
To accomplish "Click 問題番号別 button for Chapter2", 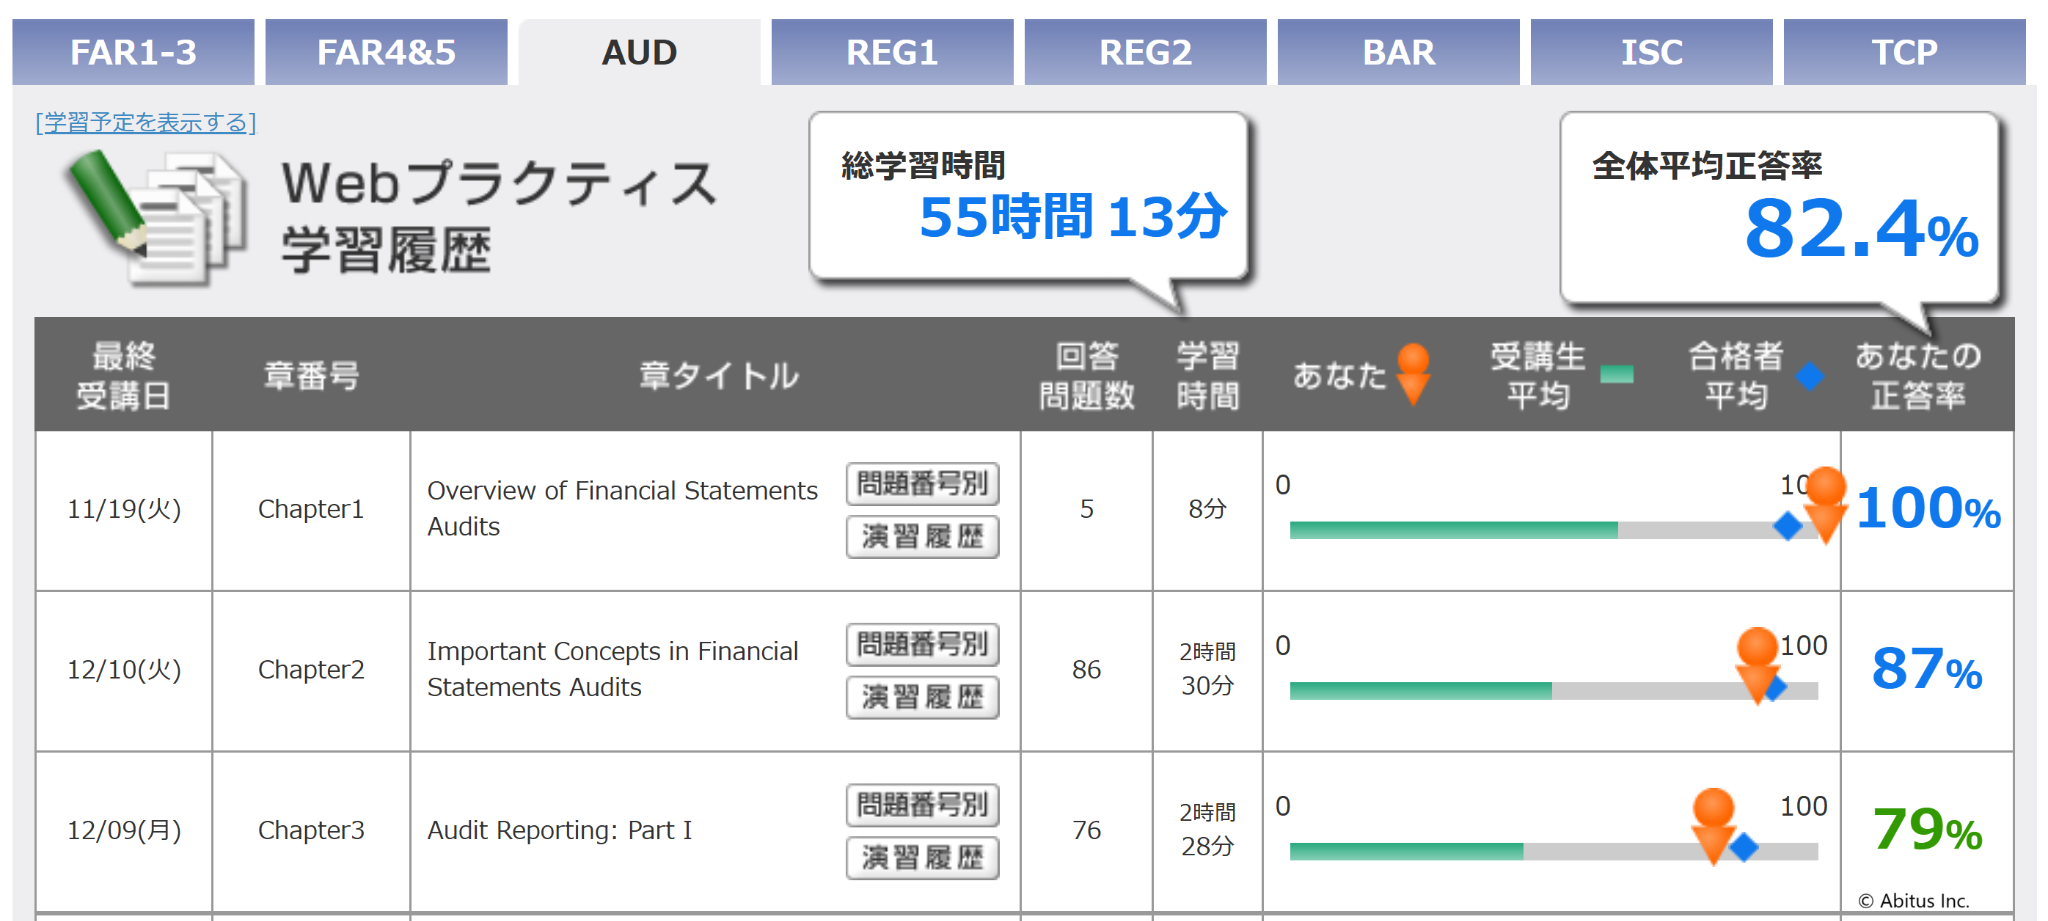I will point(922,645).
